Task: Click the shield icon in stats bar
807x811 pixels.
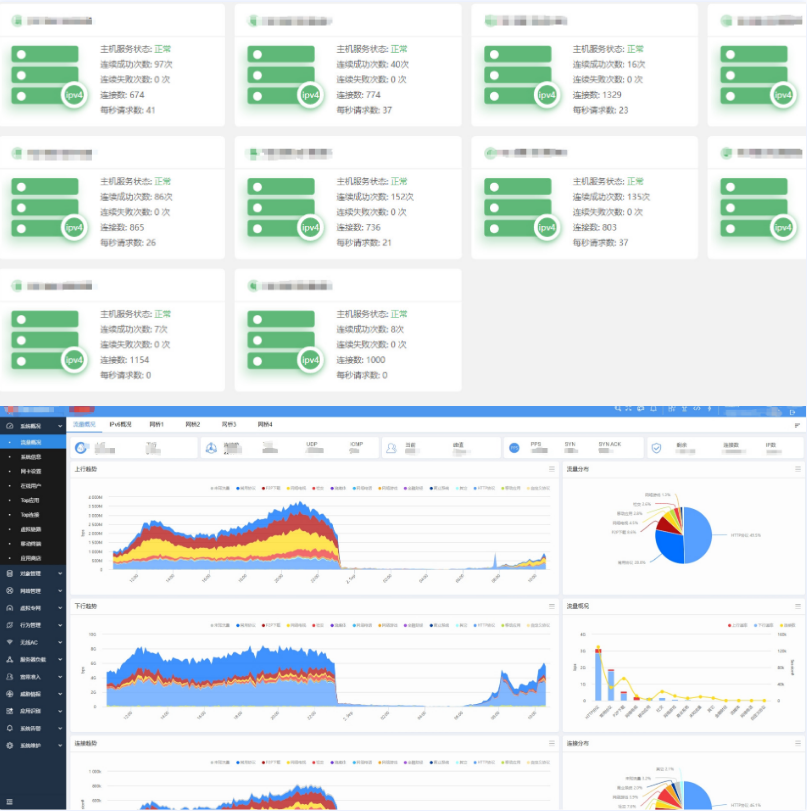Action: (x=656, y=448)
